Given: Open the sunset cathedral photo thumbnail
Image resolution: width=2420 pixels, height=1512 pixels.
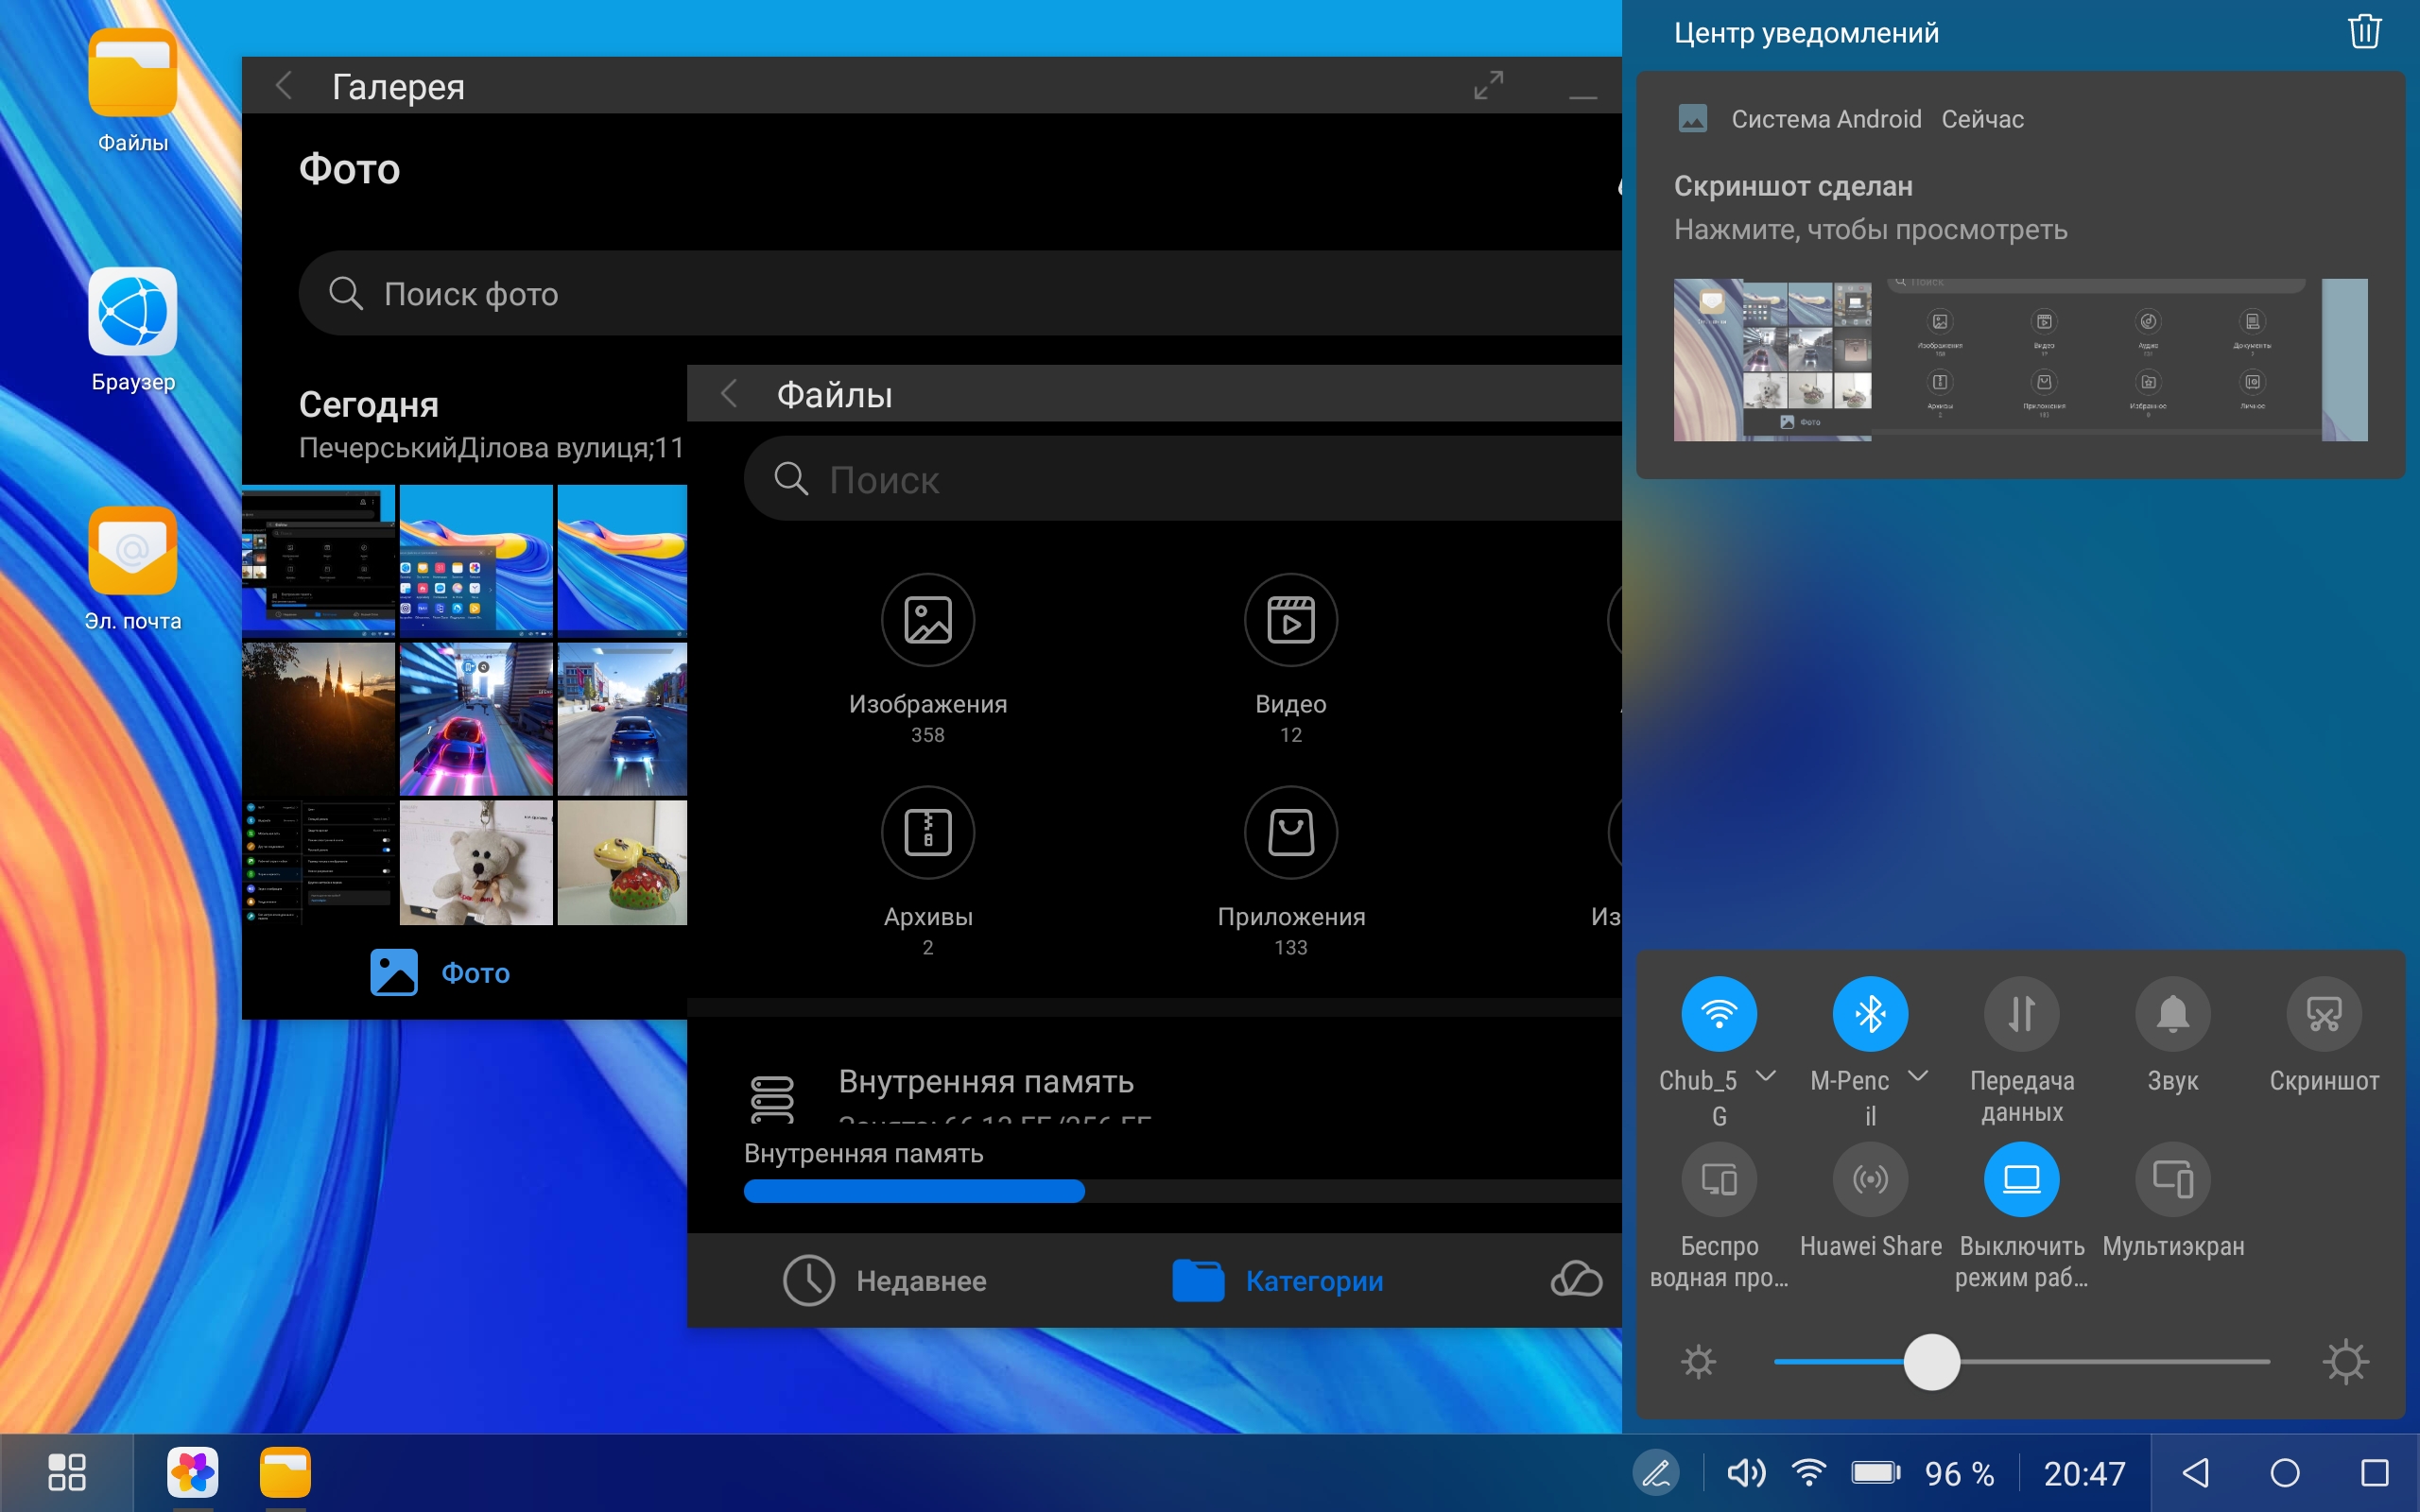Looking at the screenshot, I should pos(318,718).
